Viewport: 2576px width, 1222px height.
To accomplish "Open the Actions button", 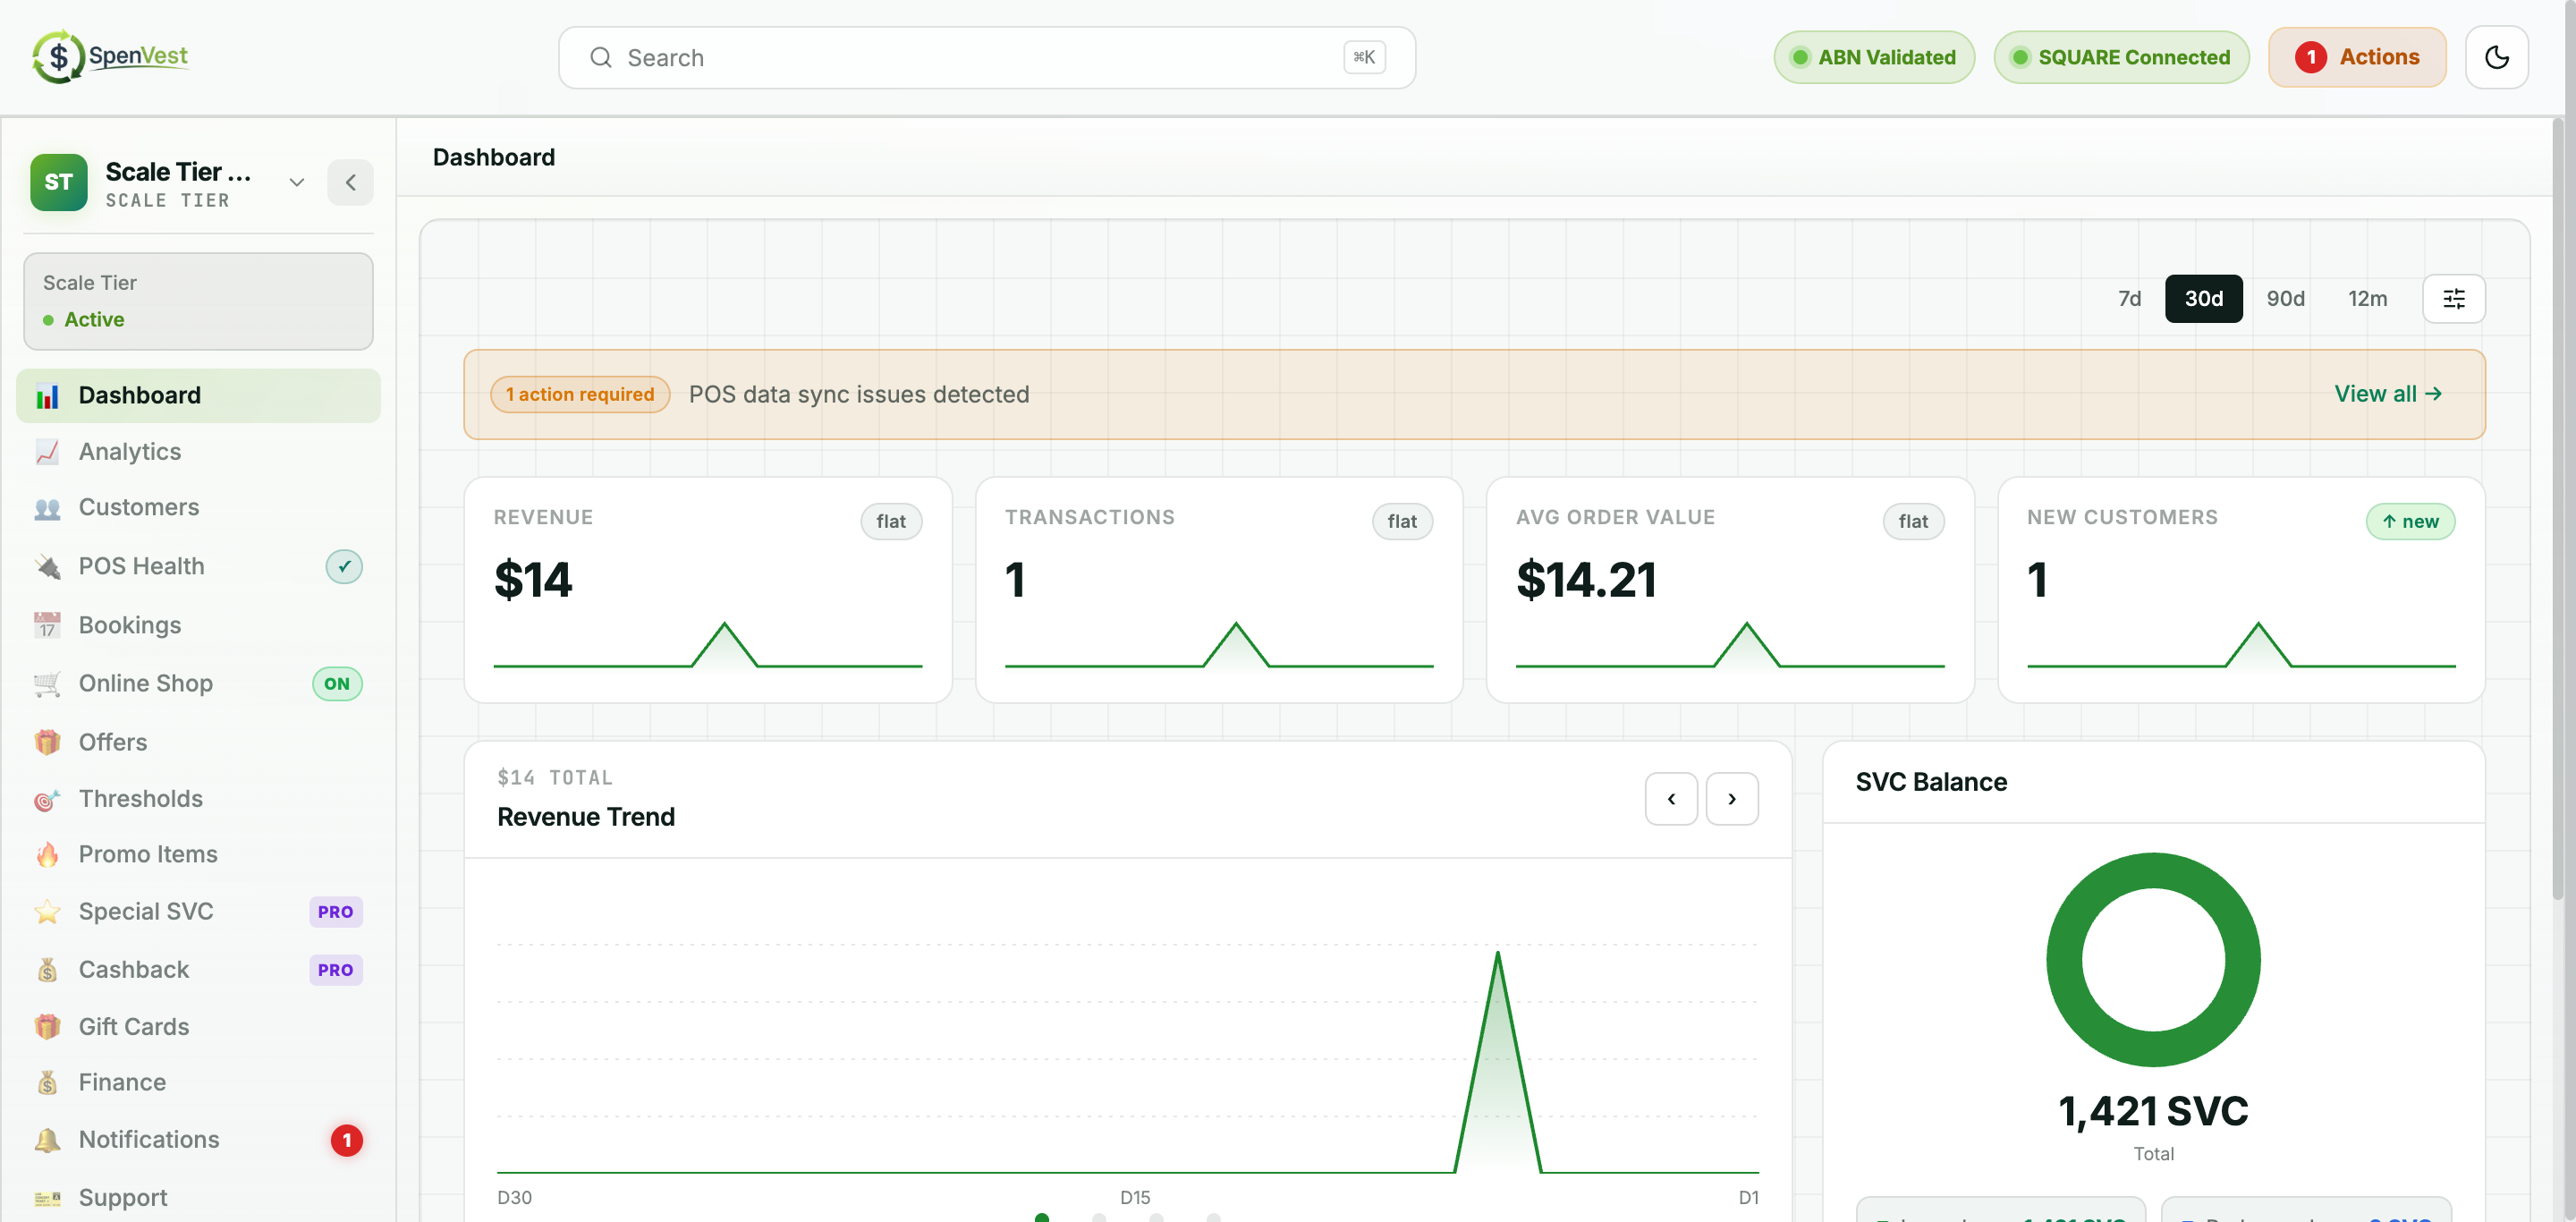I will 2357,57.
